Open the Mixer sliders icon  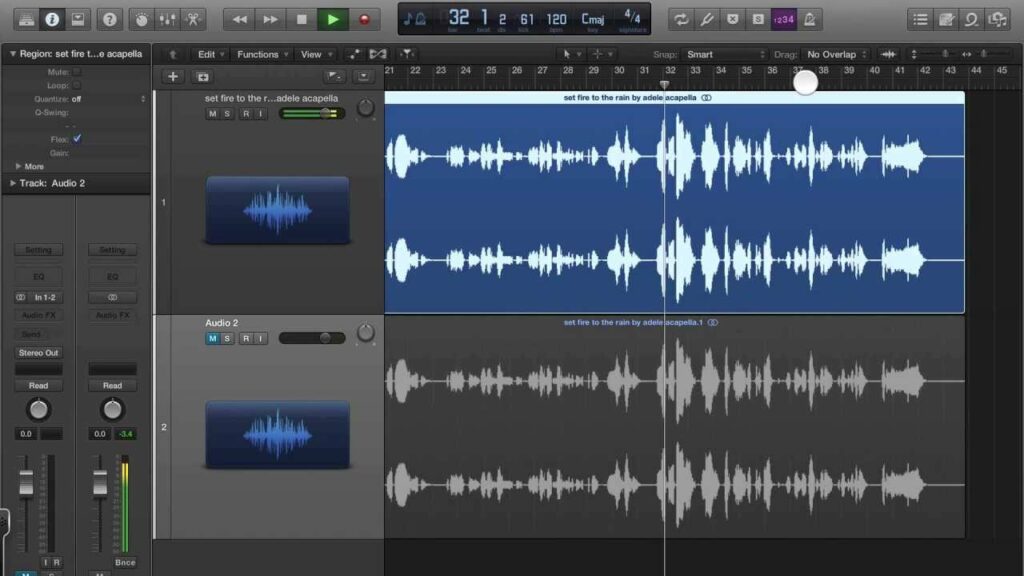[167, 20]
